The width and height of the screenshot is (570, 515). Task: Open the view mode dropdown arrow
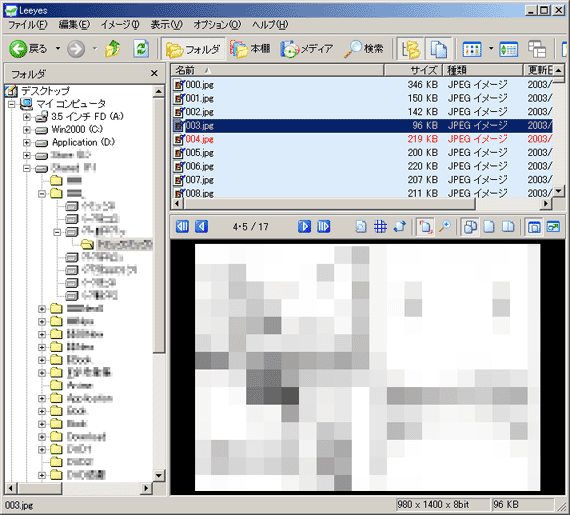tap(491, 49)
